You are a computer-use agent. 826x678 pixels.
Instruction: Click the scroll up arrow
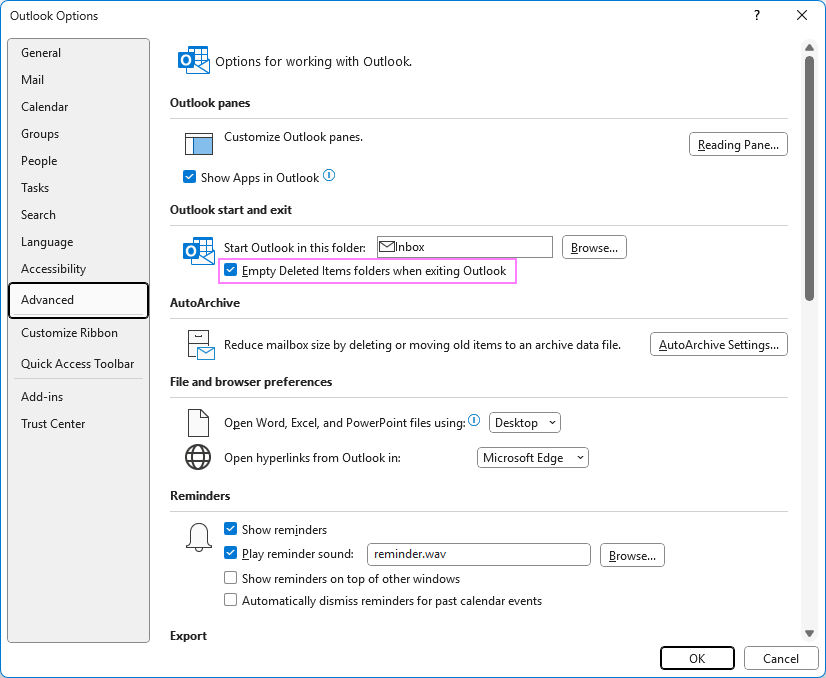(809, 48)
